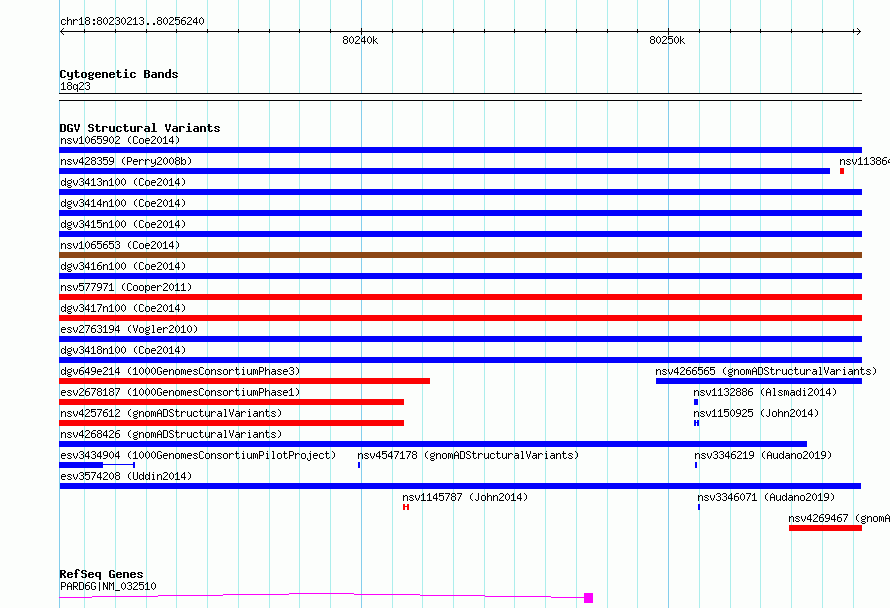The image size is (890, 608).
Task: Select the blue bar under nsv1065902
Action: pyautogui.click(x=460, y=150)
